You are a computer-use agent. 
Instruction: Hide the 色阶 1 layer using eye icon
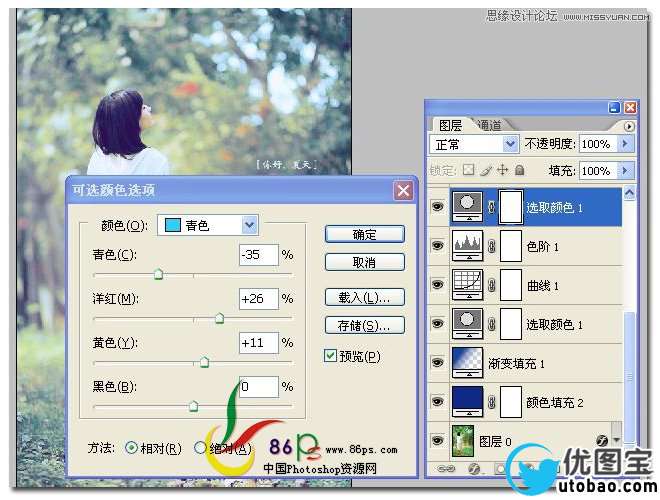(437, 245)
